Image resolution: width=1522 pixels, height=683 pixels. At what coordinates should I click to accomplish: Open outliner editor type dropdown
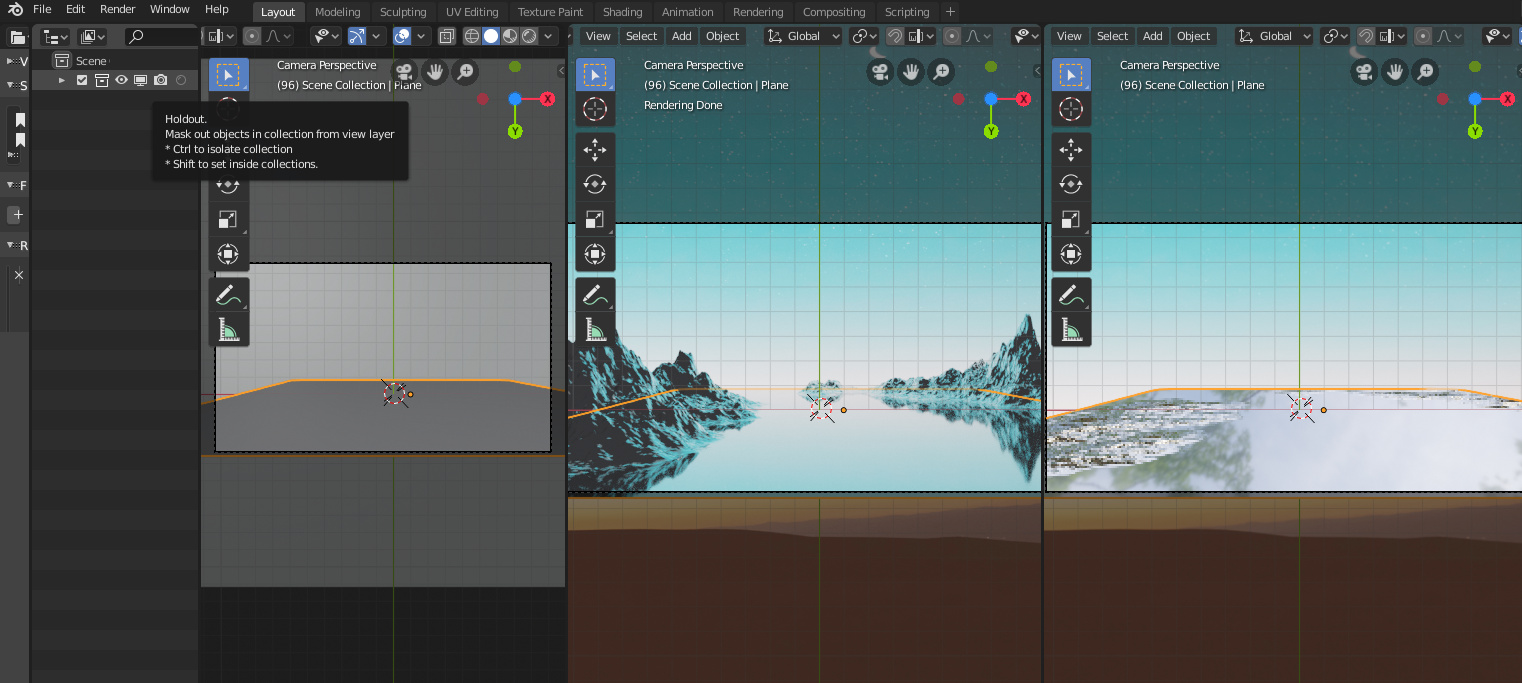(x=53, y=36)
